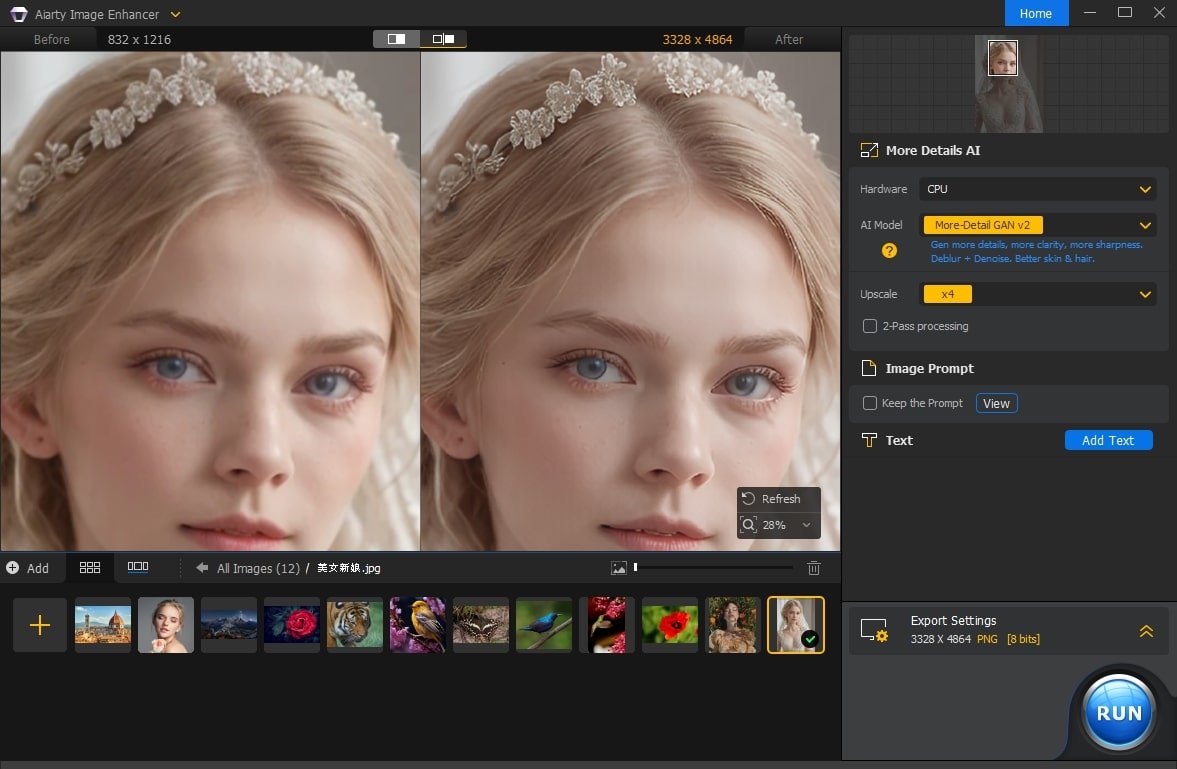Select the blue bird thumbnail
Viewport: 1177px width, 769px height.
tap(544, 625)
